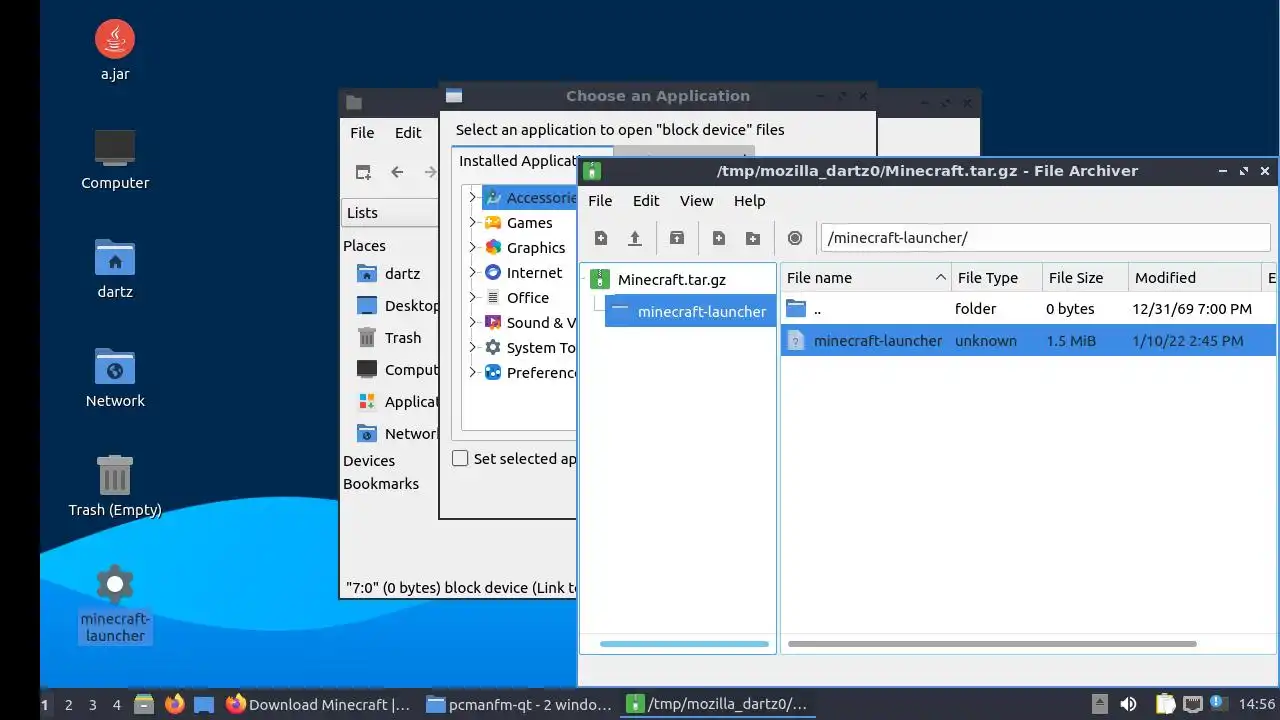The width and height of the screenshot is (1280, 720).
Task: Expand the Graphics category
Action: 473,247
